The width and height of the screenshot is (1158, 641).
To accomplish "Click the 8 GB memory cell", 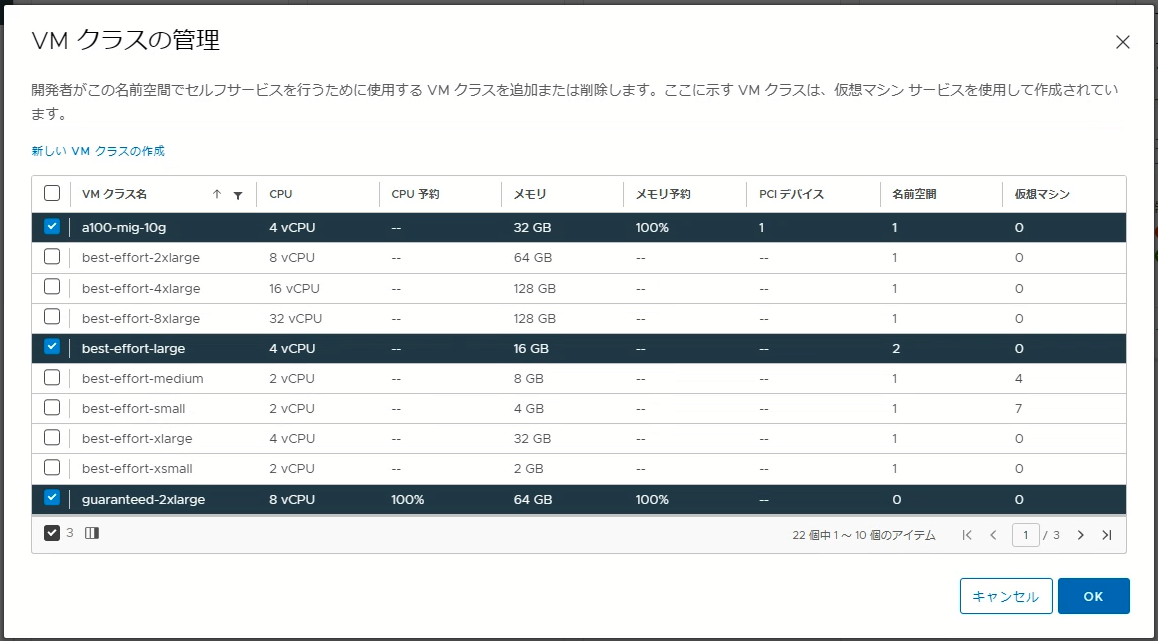I will 529,378.
